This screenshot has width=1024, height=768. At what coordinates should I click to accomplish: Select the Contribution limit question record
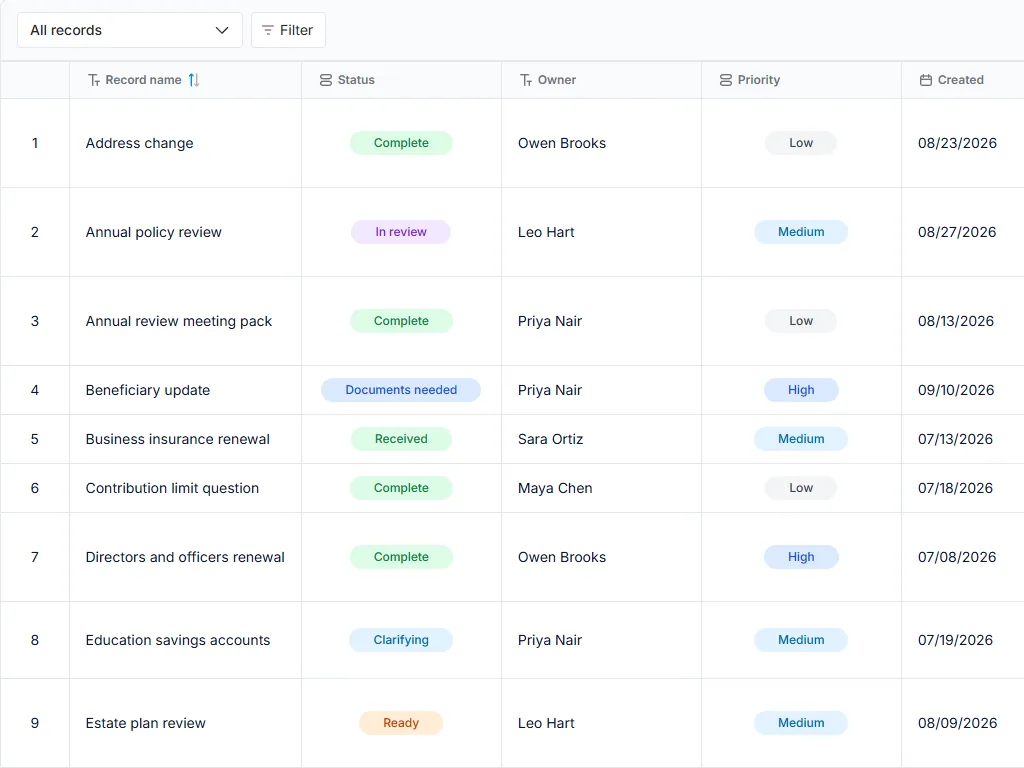[x=172, y=488]
